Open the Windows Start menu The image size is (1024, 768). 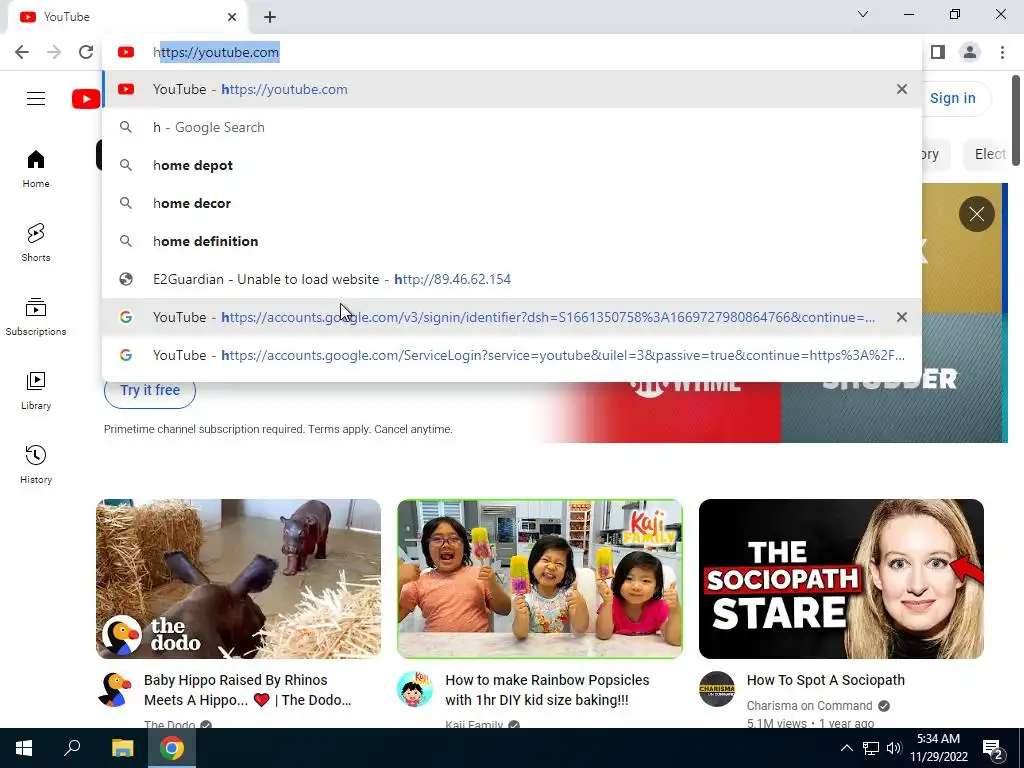(x=24, y=748)
